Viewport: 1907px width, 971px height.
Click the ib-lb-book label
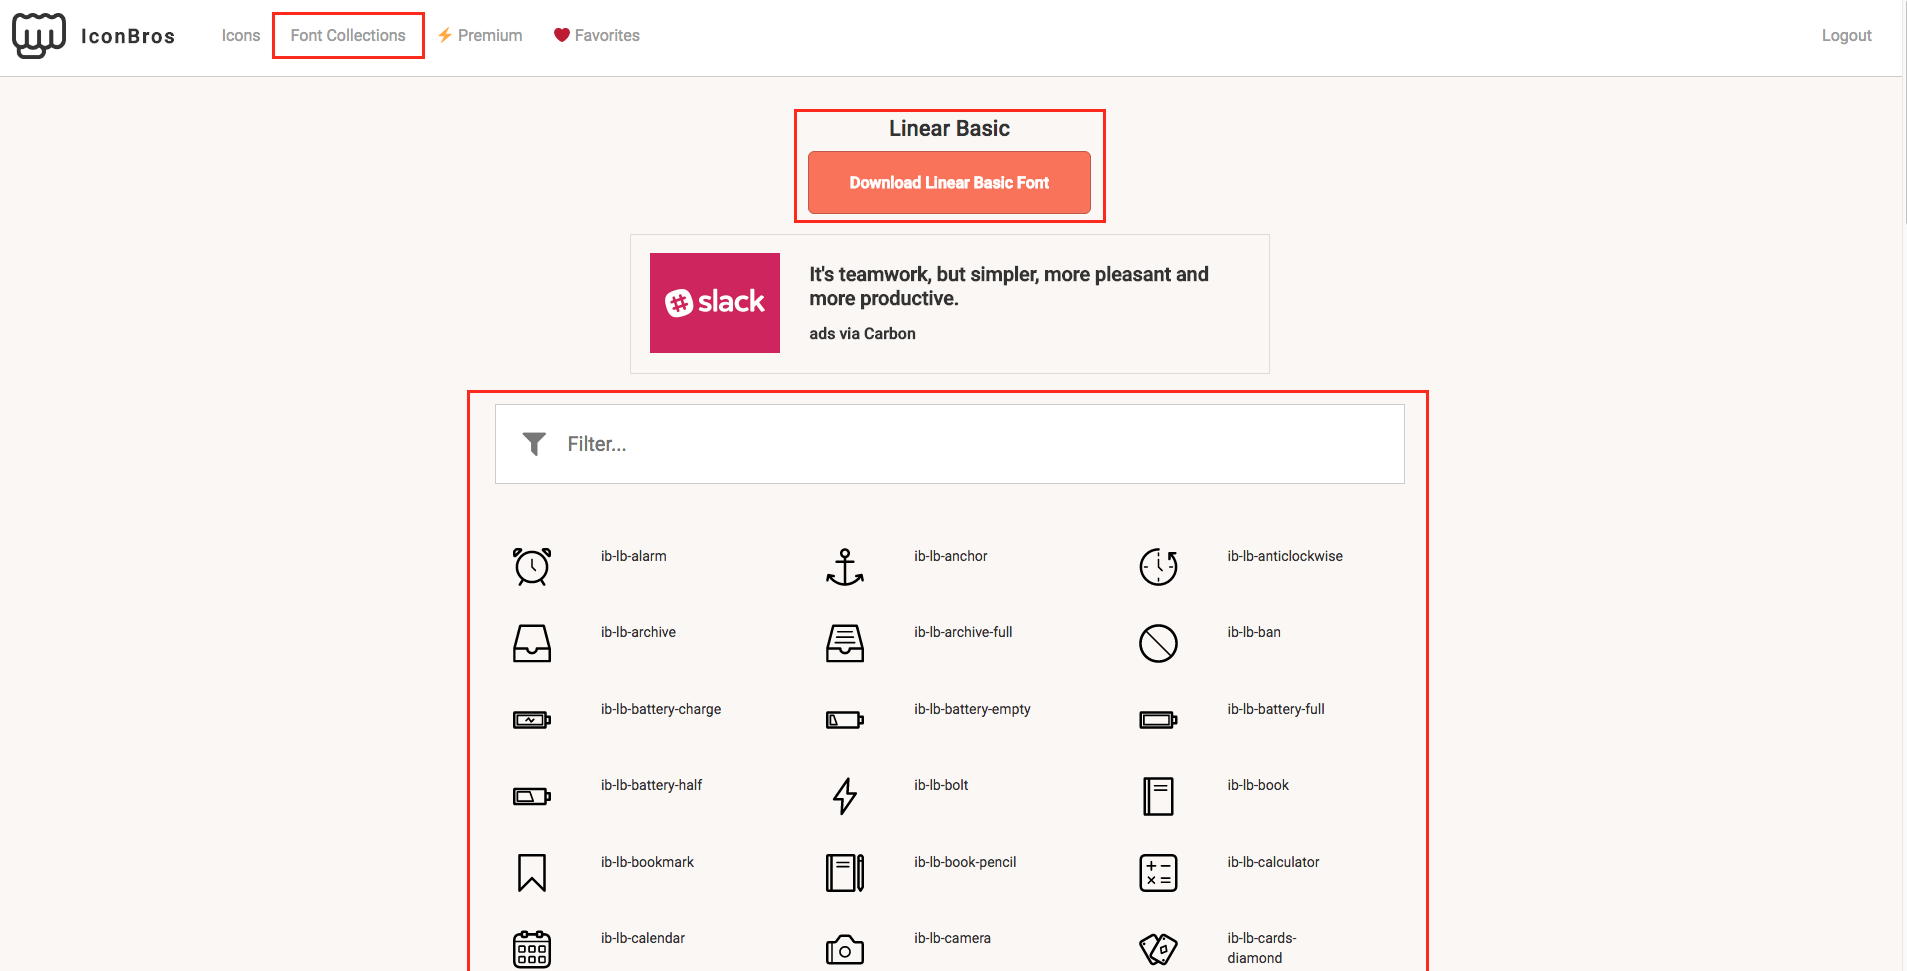click(1258, 785)
